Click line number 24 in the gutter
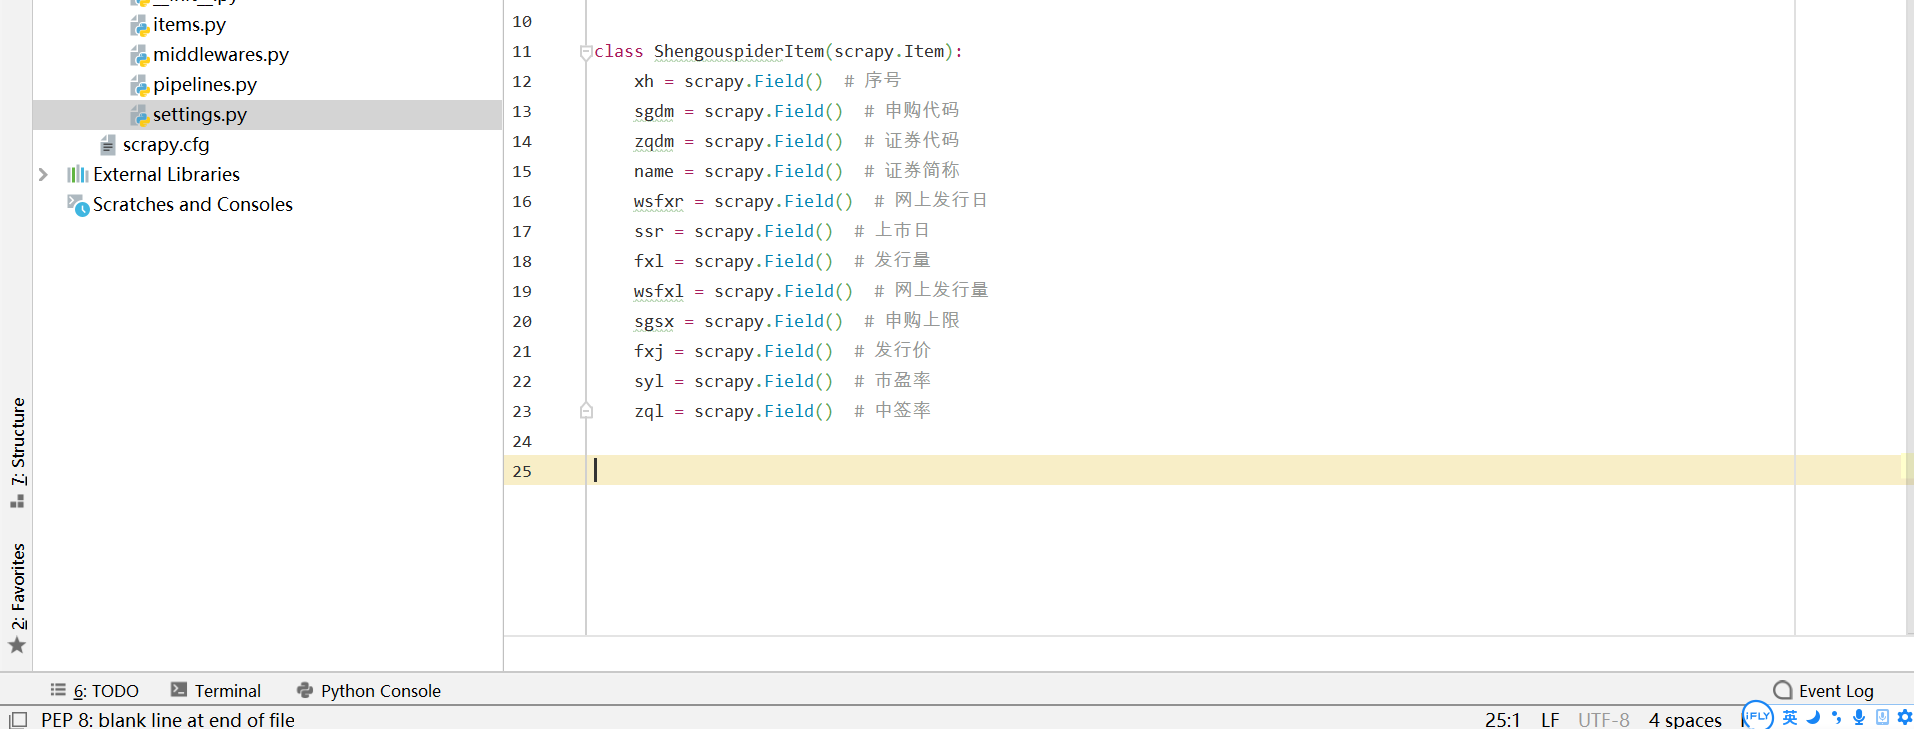The height and width of the screenshot is (729, 1914). coord(522,442)
